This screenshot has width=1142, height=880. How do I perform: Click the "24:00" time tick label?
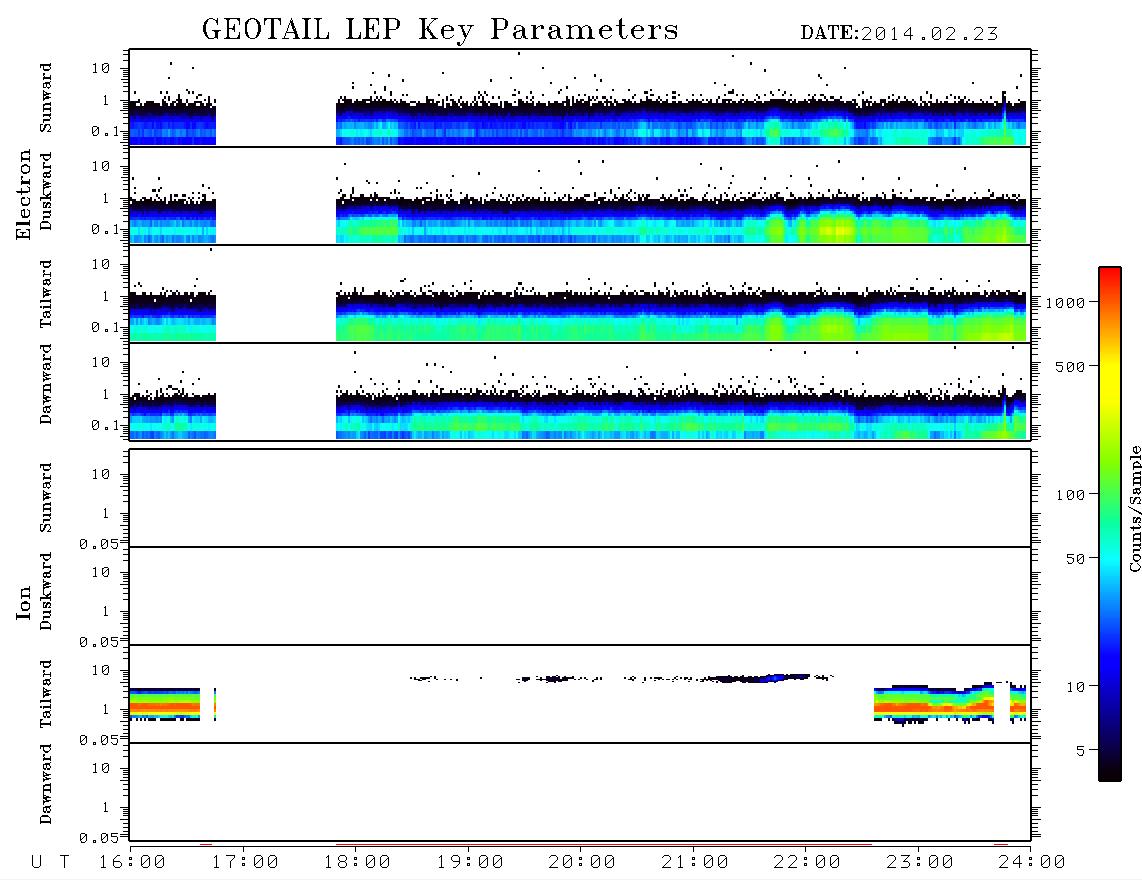click(x=1032, y=863)
